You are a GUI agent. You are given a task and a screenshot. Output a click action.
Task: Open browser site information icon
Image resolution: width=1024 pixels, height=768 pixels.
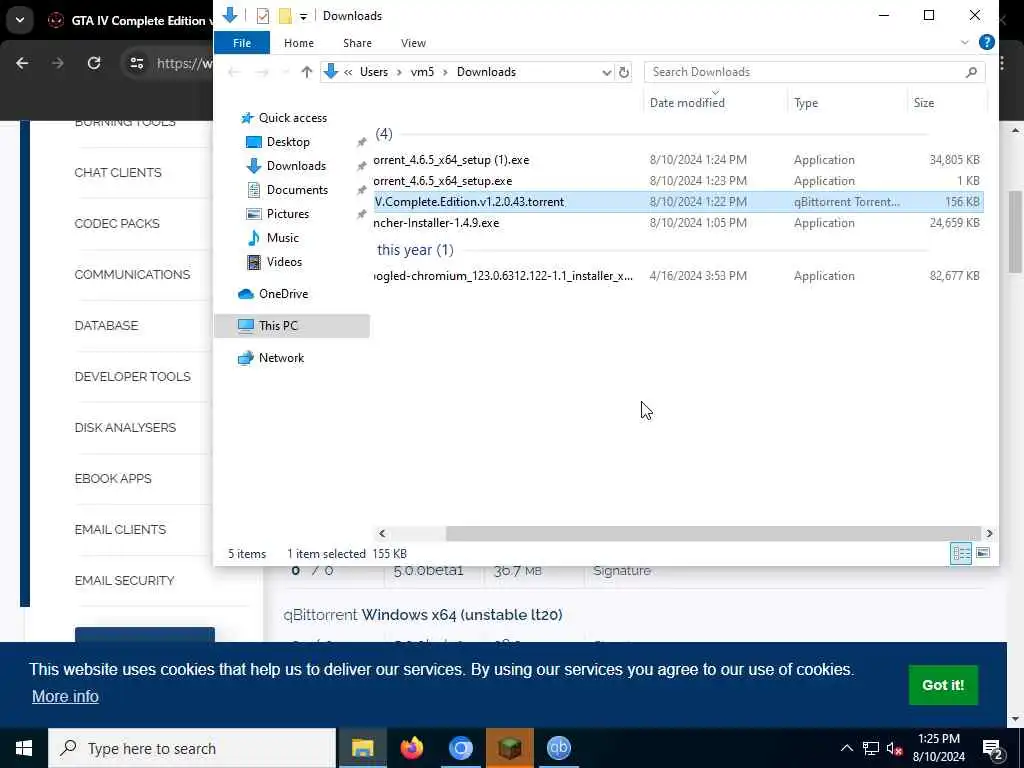click(x=136, y=63)
